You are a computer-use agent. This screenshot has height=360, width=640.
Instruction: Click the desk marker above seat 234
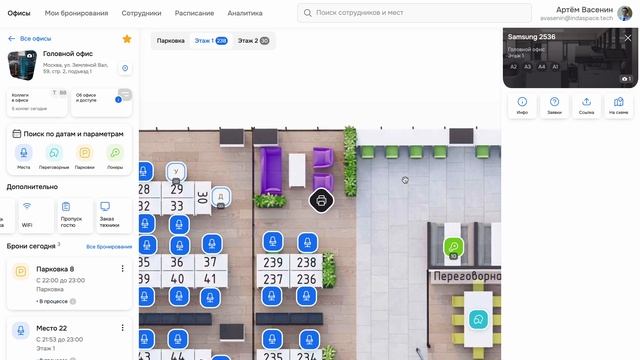click(x=309, y=339)
